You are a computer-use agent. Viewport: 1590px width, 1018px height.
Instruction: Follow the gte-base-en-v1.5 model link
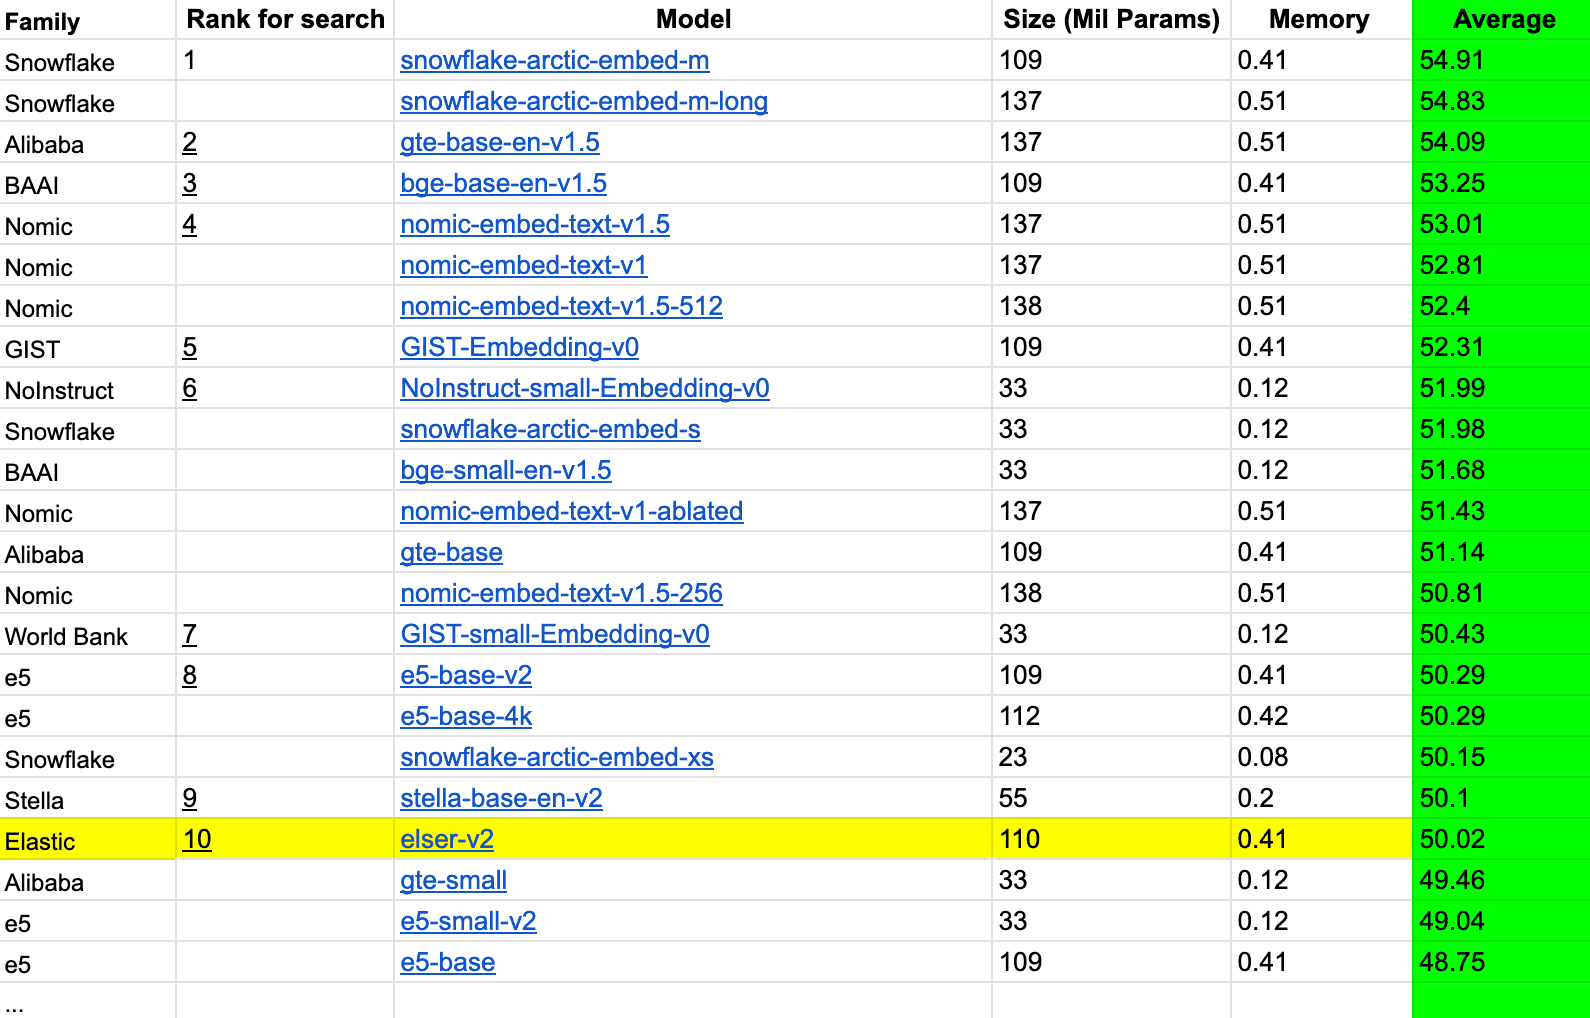(500, 143)
